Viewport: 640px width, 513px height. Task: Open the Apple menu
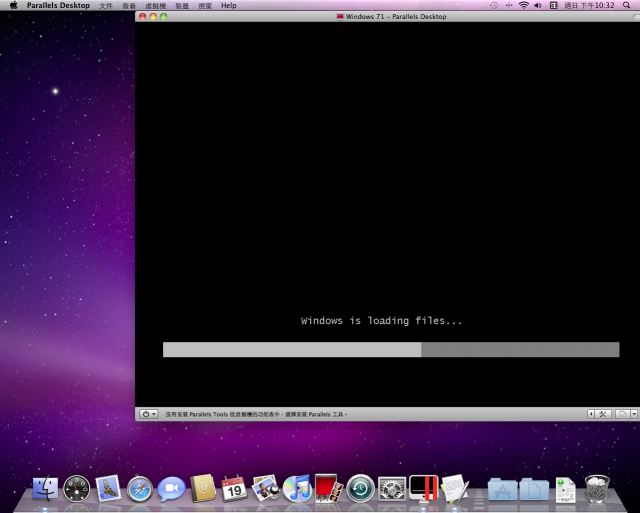pyautogui.click(x=13, y=5)
